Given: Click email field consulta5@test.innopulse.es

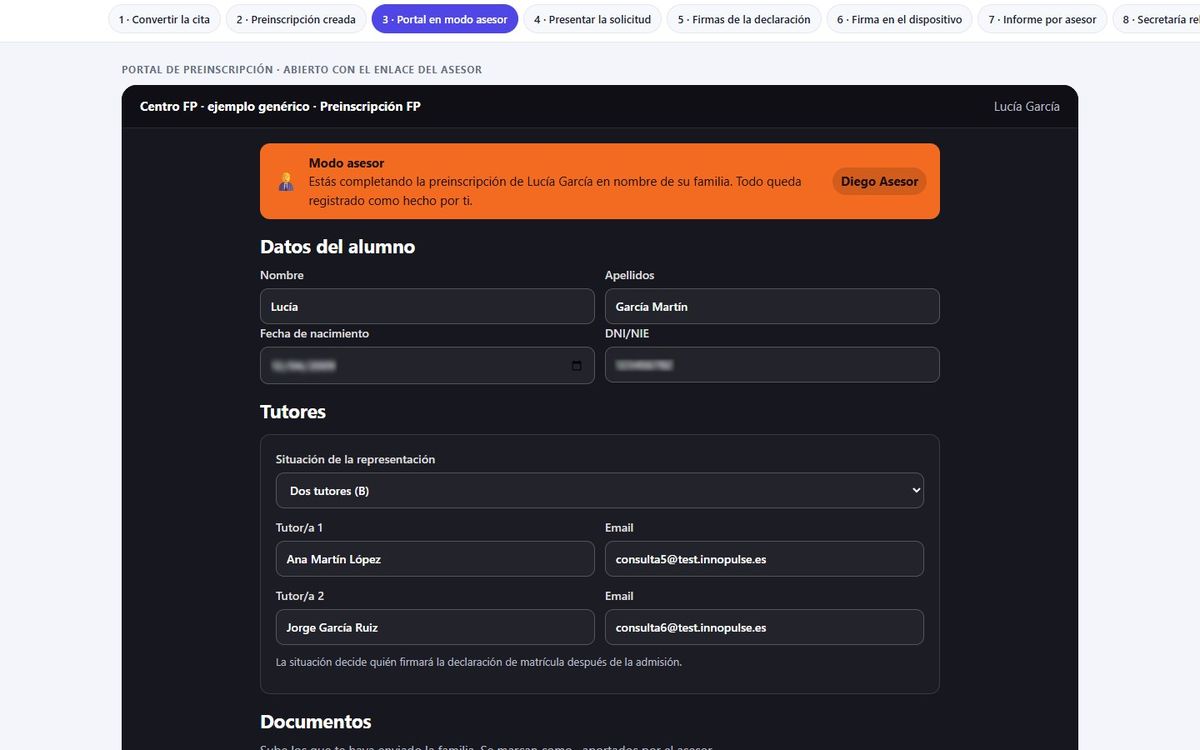Looking at the screenshot, I should click(764, 559).
